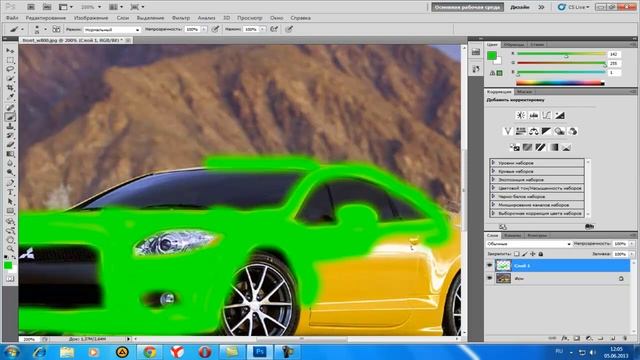
Task: Toggle airbrush mode in options bar
Action: pos(274,29)
